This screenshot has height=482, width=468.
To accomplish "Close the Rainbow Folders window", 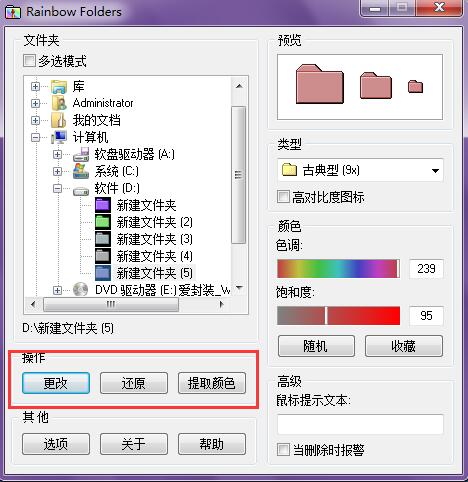I will (x=440, y=7).
